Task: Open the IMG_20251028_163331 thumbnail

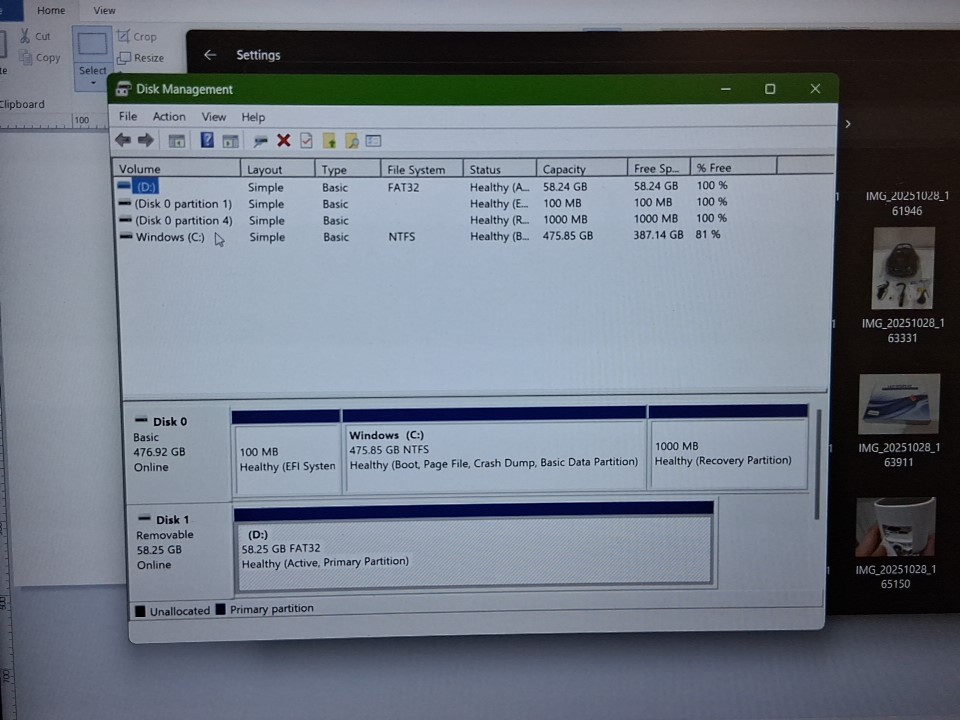Action: tap(903, 268)
